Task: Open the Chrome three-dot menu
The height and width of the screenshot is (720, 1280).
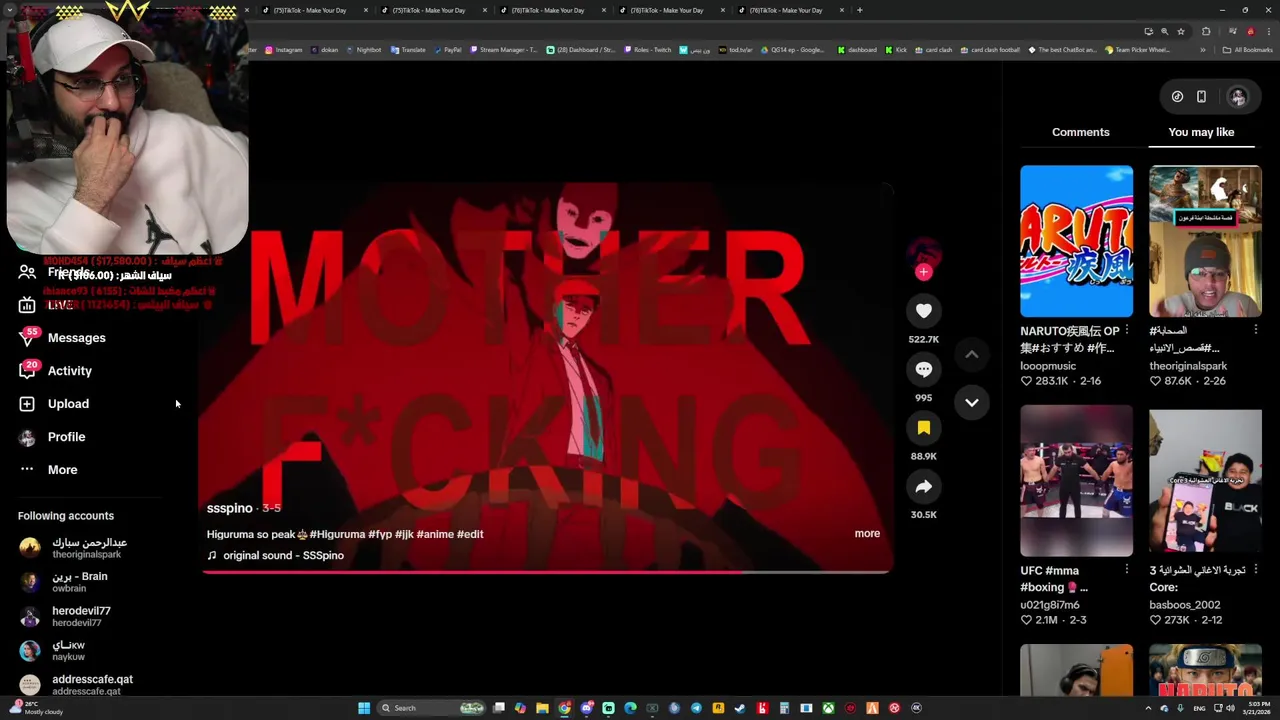Action: (1269, 31)
